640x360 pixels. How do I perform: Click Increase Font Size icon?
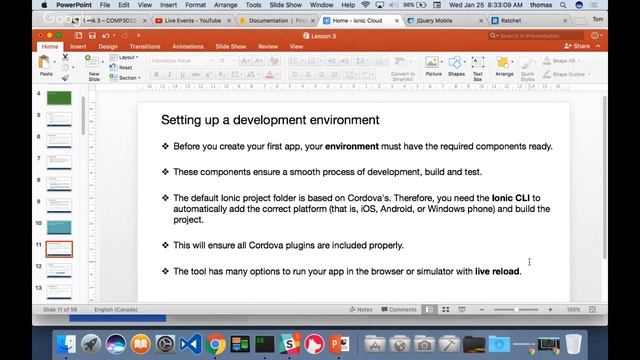(x=245, y=61)
